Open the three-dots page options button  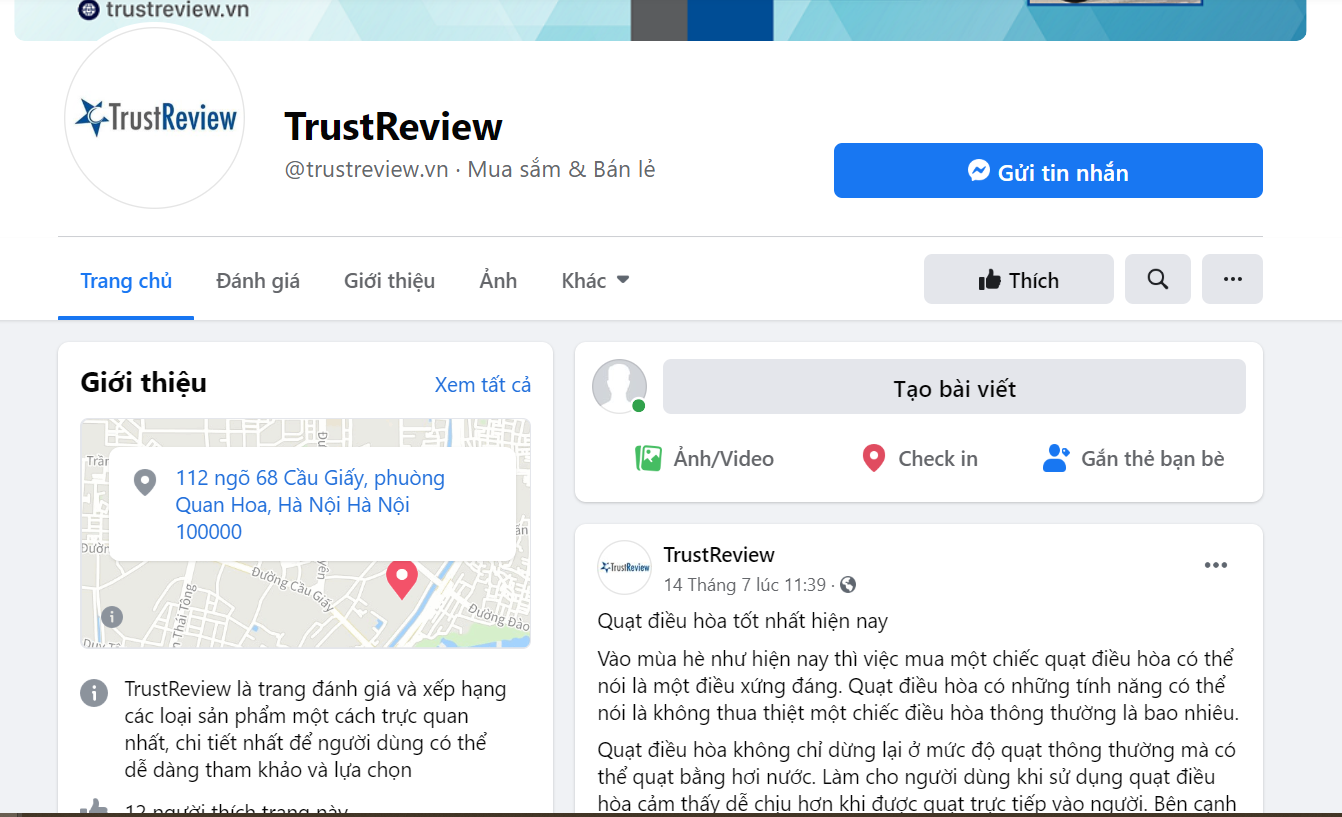click(1232, 279)
